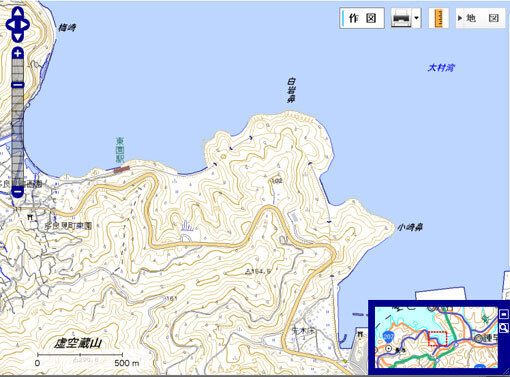The image size is (510, 377).
Task: Select the orange ruler measurement tool
Action: click(x=439, y=18)
